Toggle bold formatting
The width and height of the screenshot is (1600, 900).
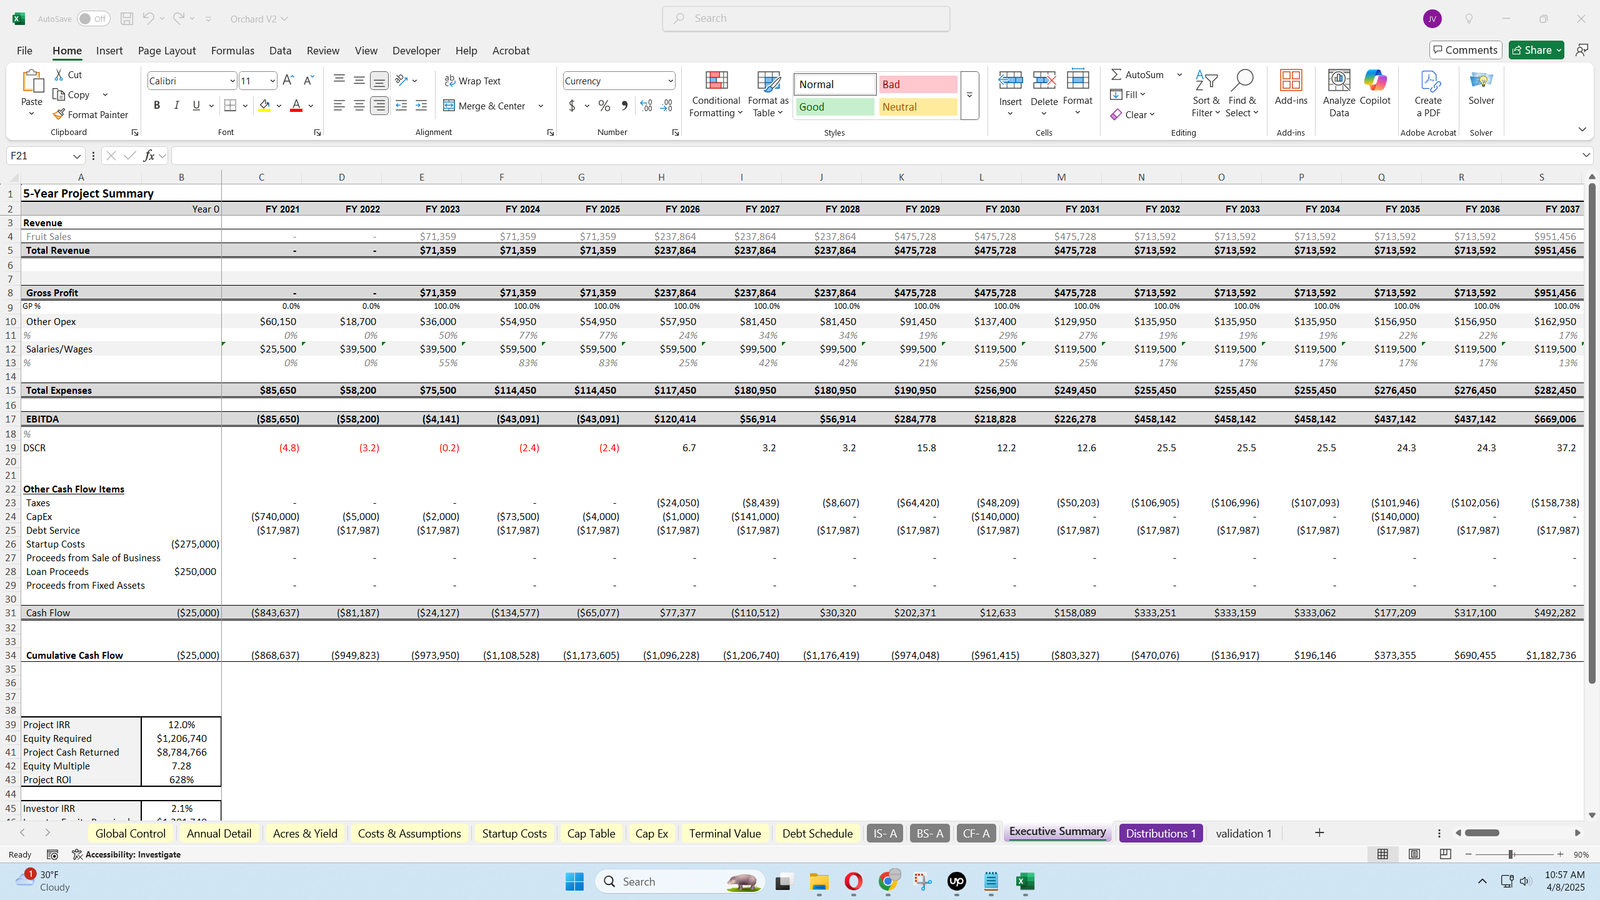(157, 105)
